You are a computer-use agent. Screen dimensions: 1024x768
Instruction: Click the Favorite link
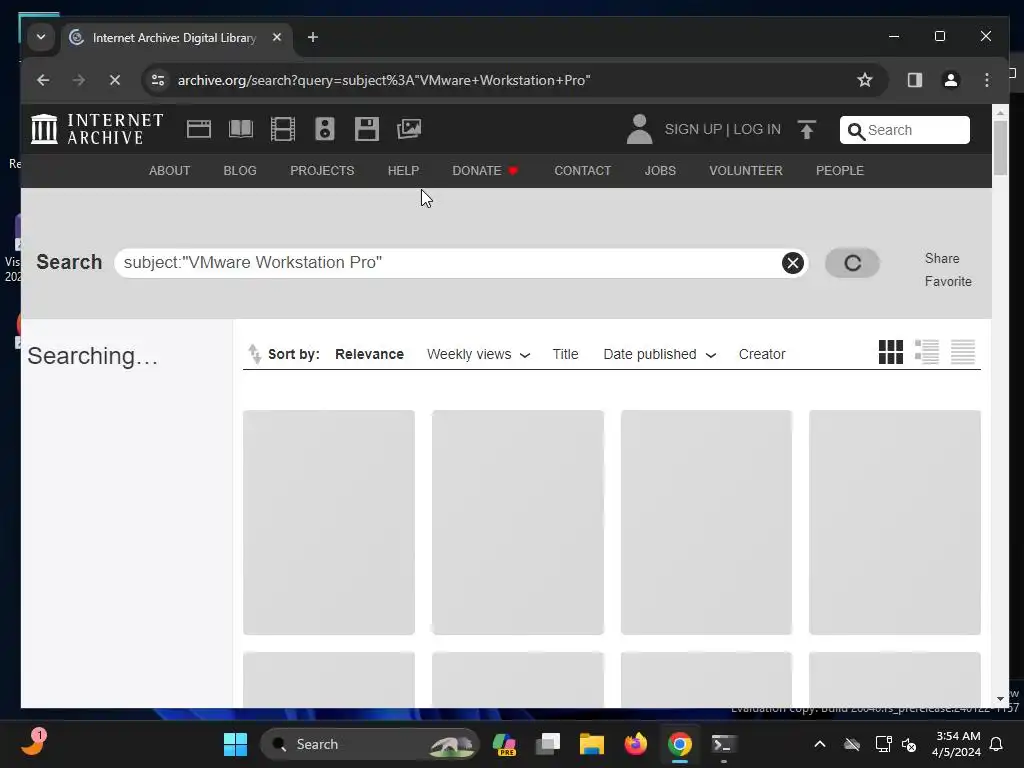948,281
